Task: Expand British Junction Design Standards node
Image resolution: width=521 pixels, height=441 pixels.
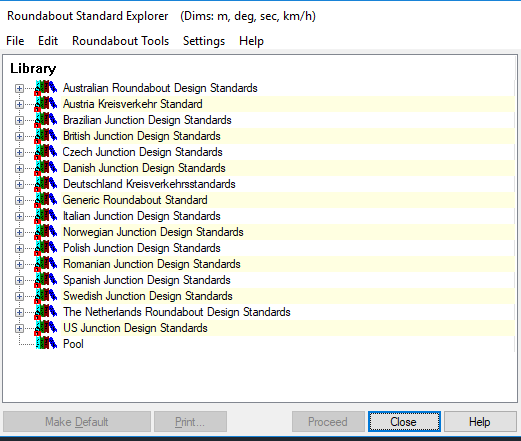Action: click(x=19, y=136)
